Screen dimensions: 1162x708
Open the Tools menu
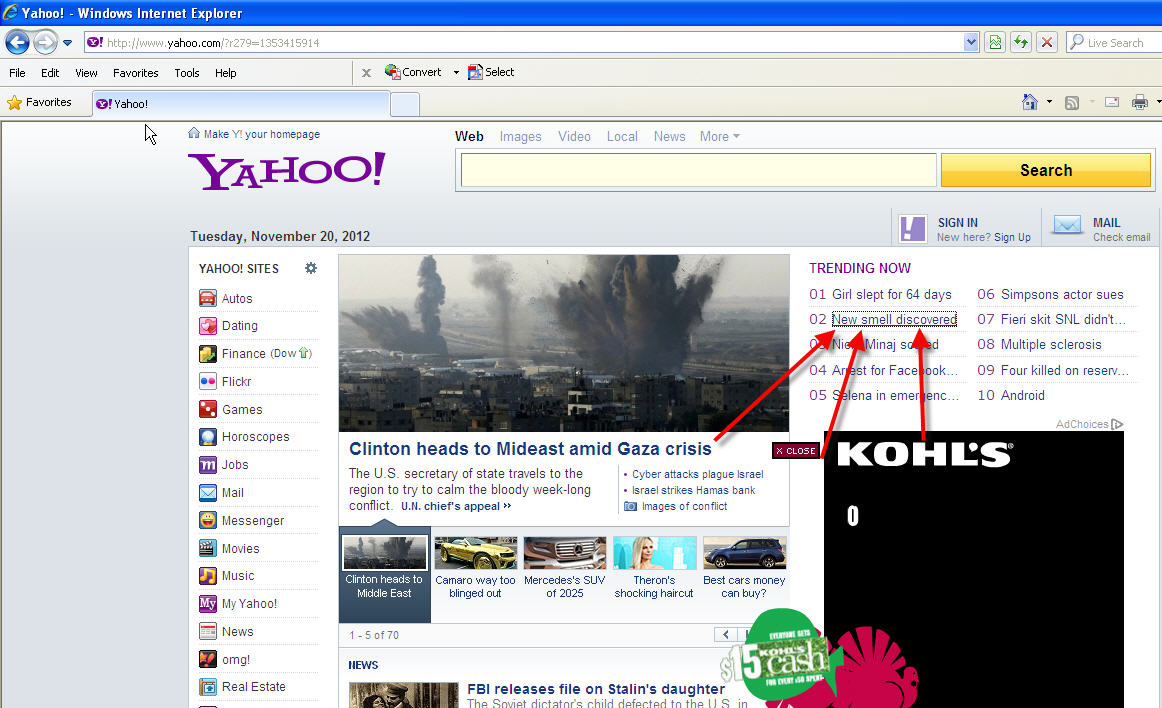187,73
